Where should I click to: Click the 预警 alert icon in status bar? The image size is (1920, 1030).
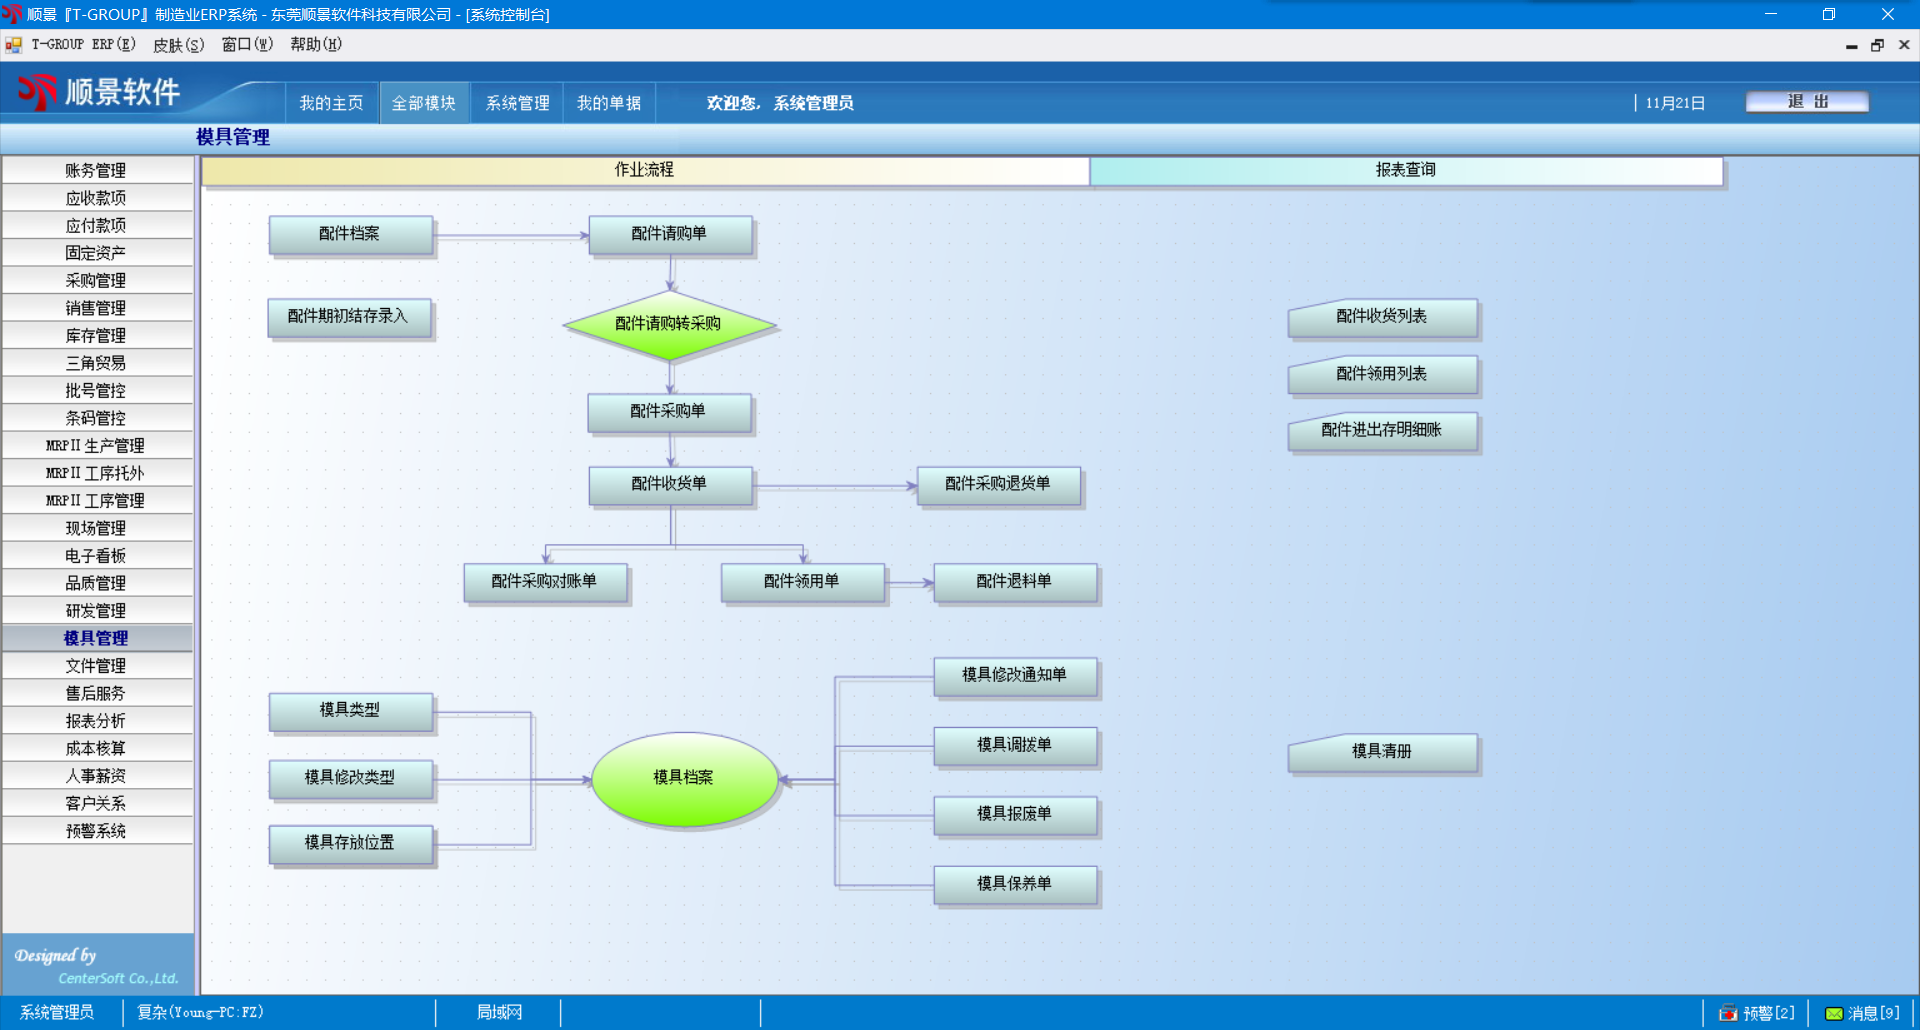tap(1727, 1013)
